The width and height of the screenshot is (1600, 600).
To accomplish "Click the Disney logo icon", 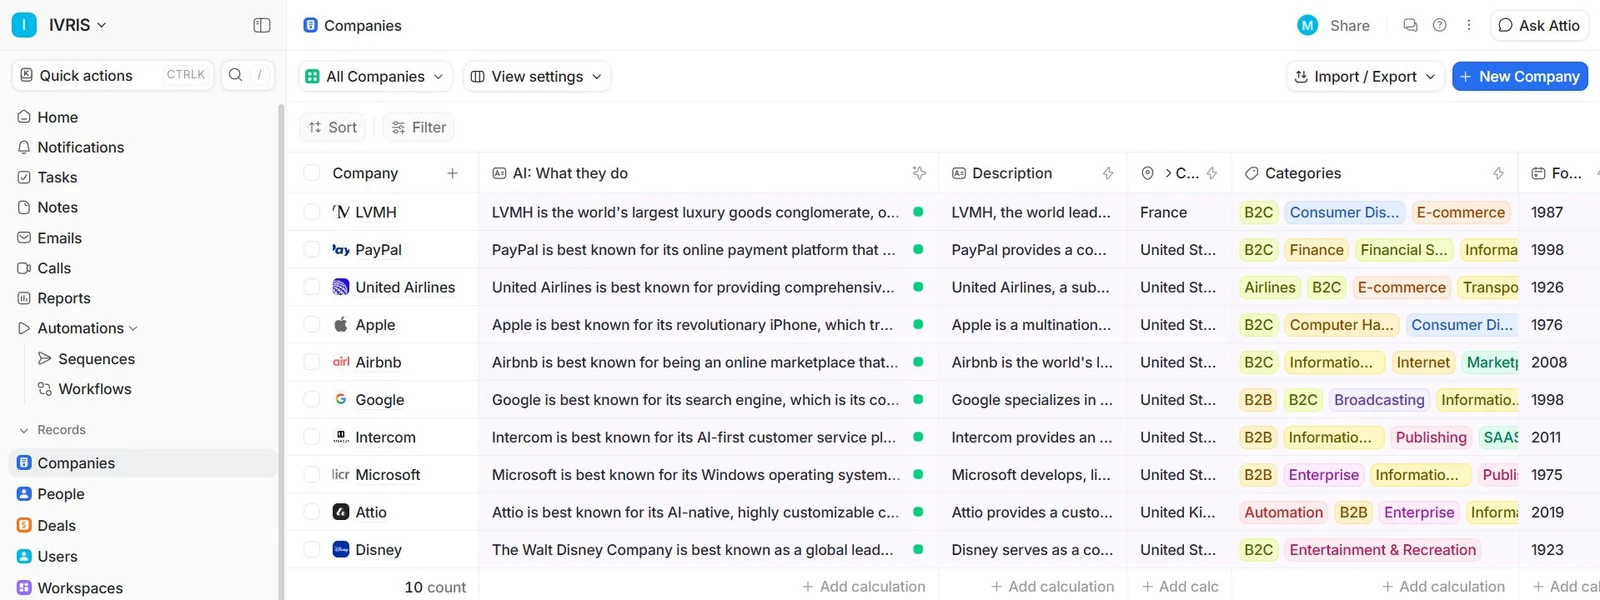I will pyautogui.click(x=341, y=549).
